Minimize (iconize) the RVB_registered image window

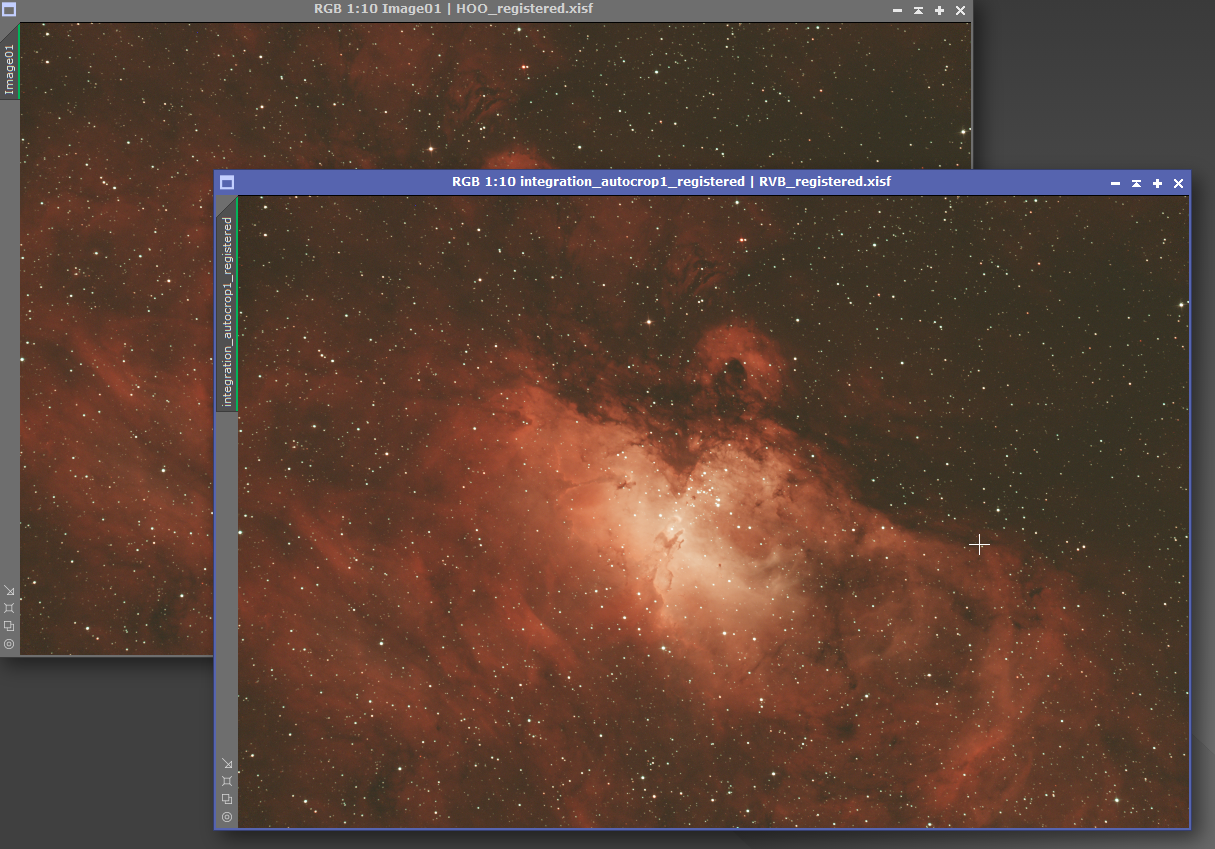point(1116,183)
